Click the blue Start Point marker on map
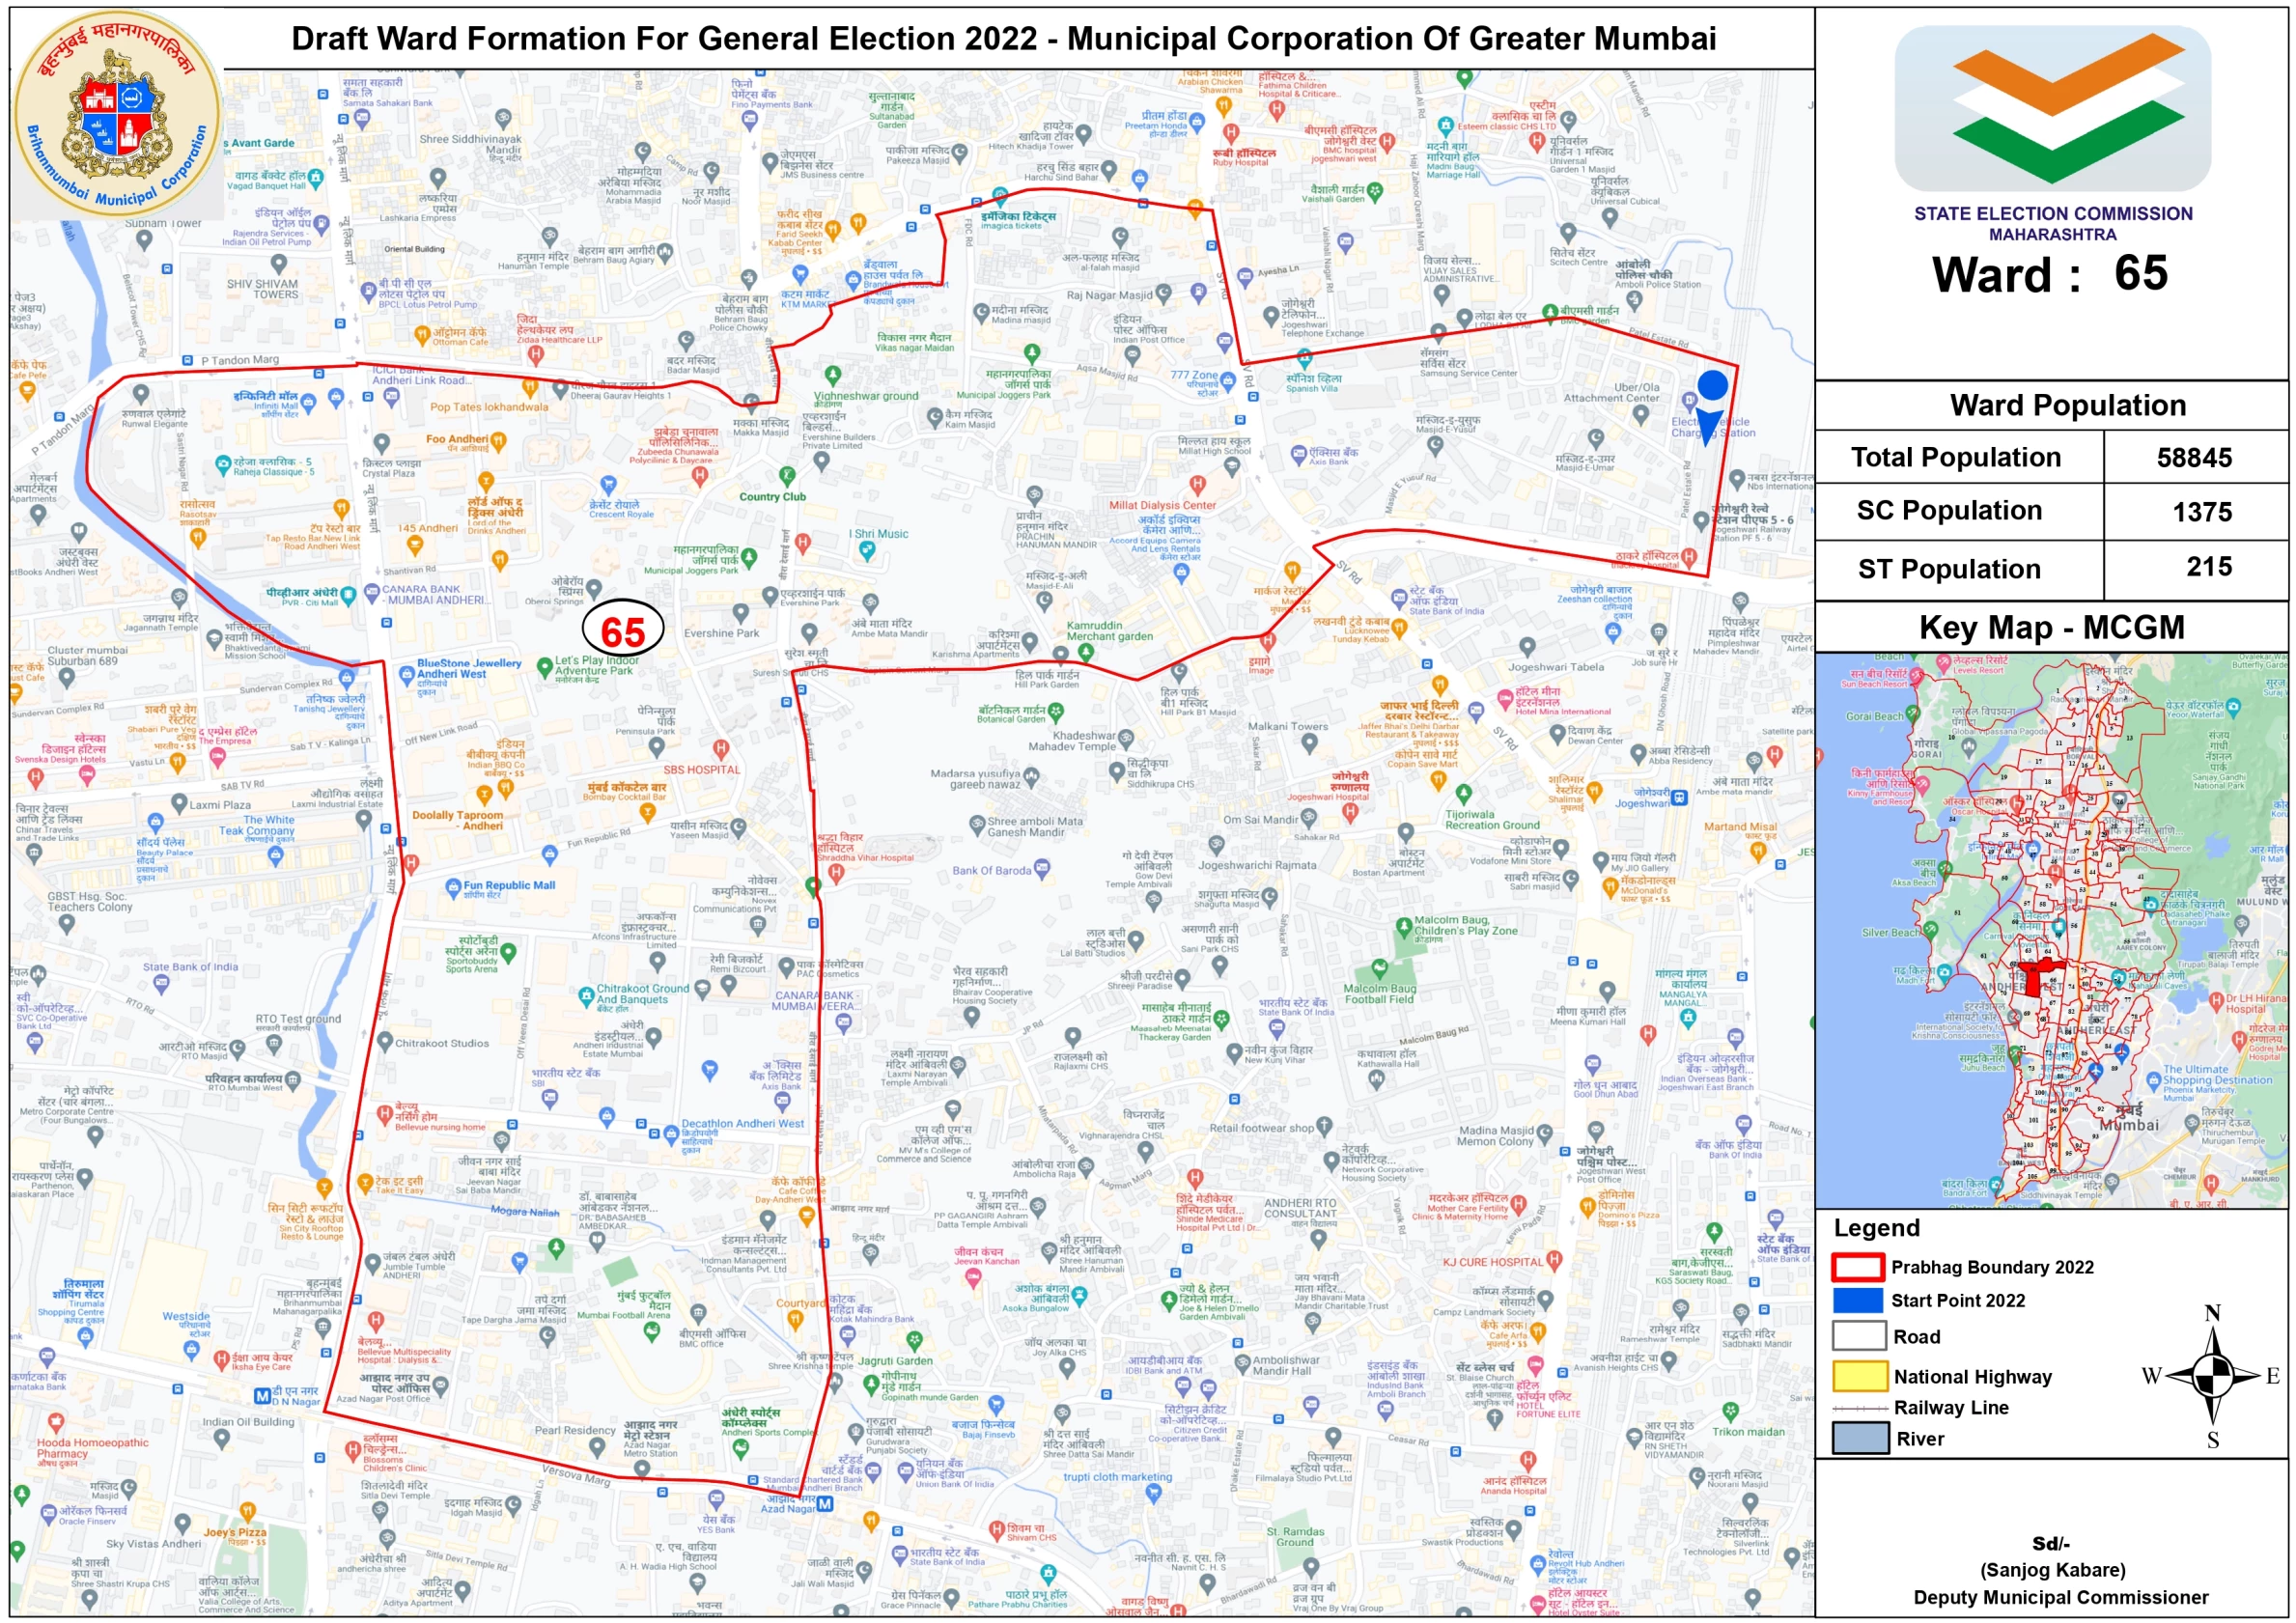The image size is (2296, 1623). 1711,387
